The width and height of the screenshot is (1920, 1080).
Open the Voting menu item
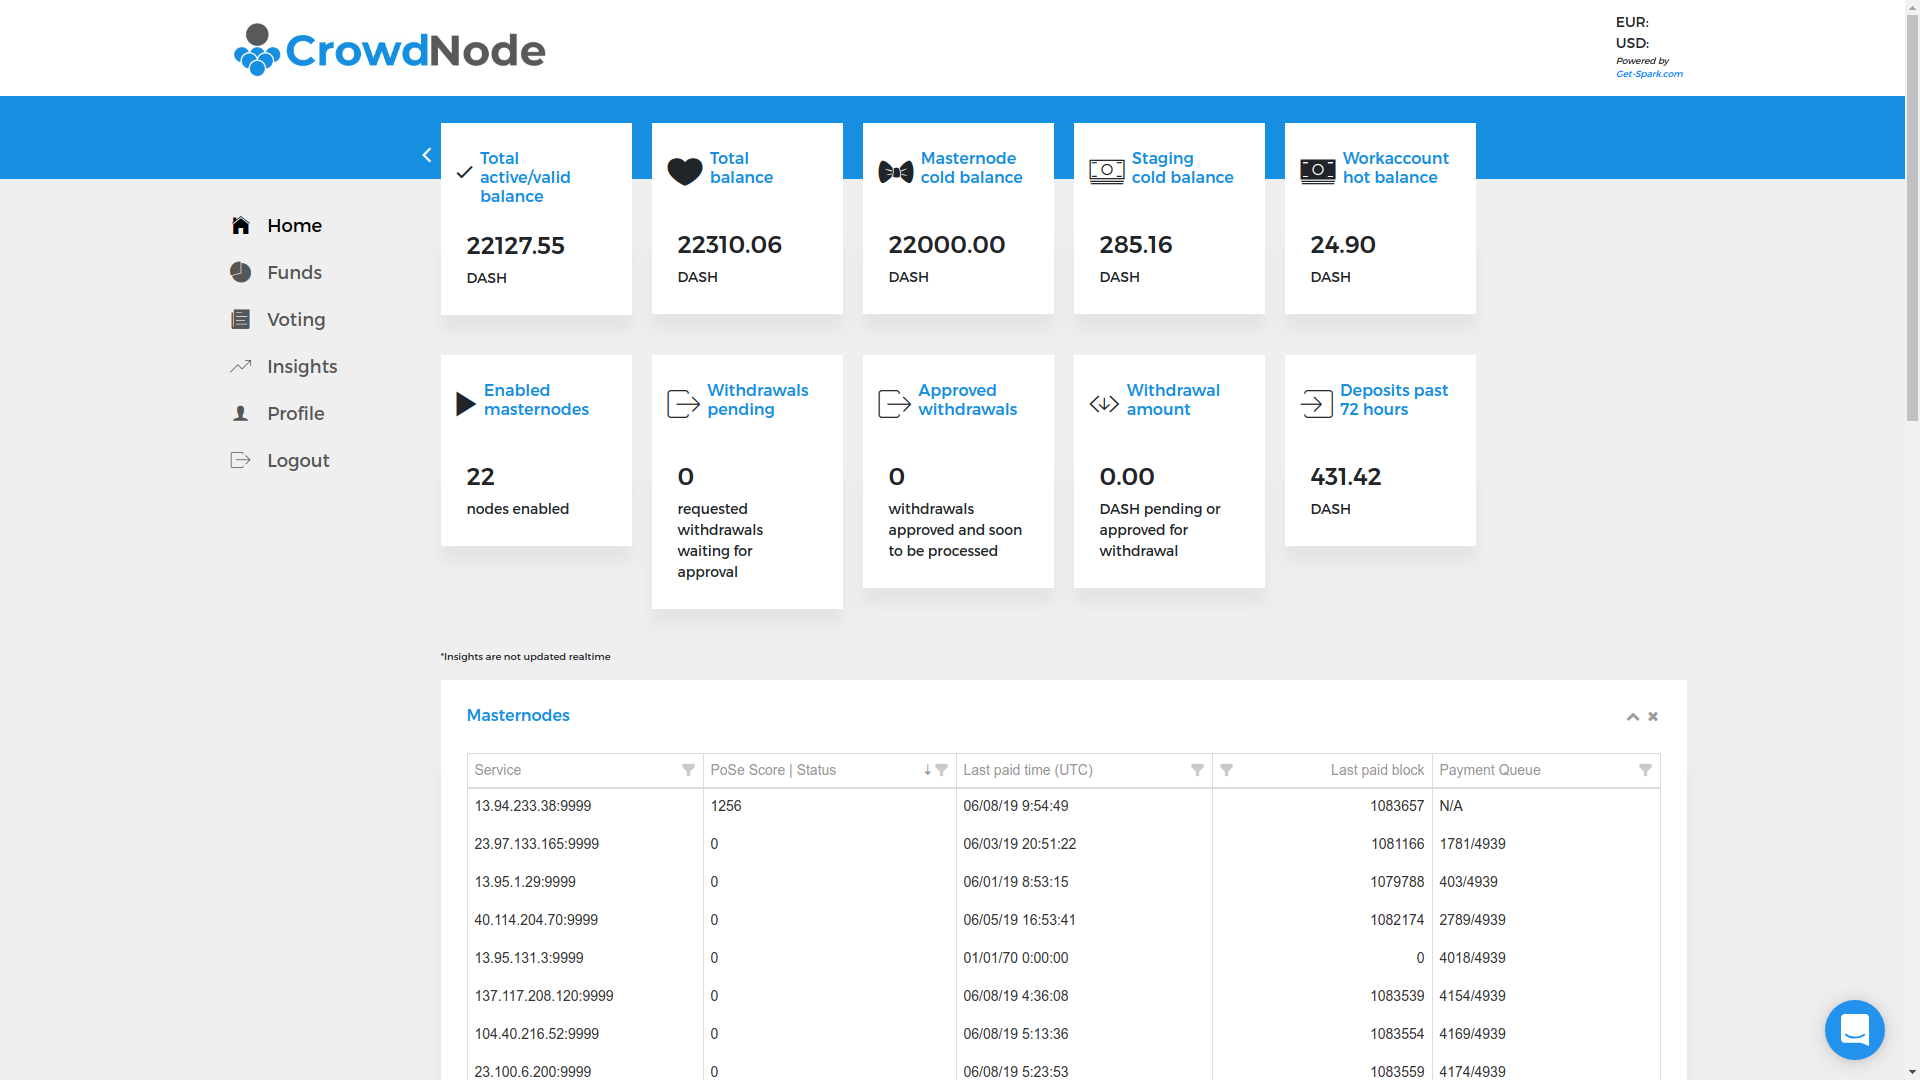[x=296, y=319]
